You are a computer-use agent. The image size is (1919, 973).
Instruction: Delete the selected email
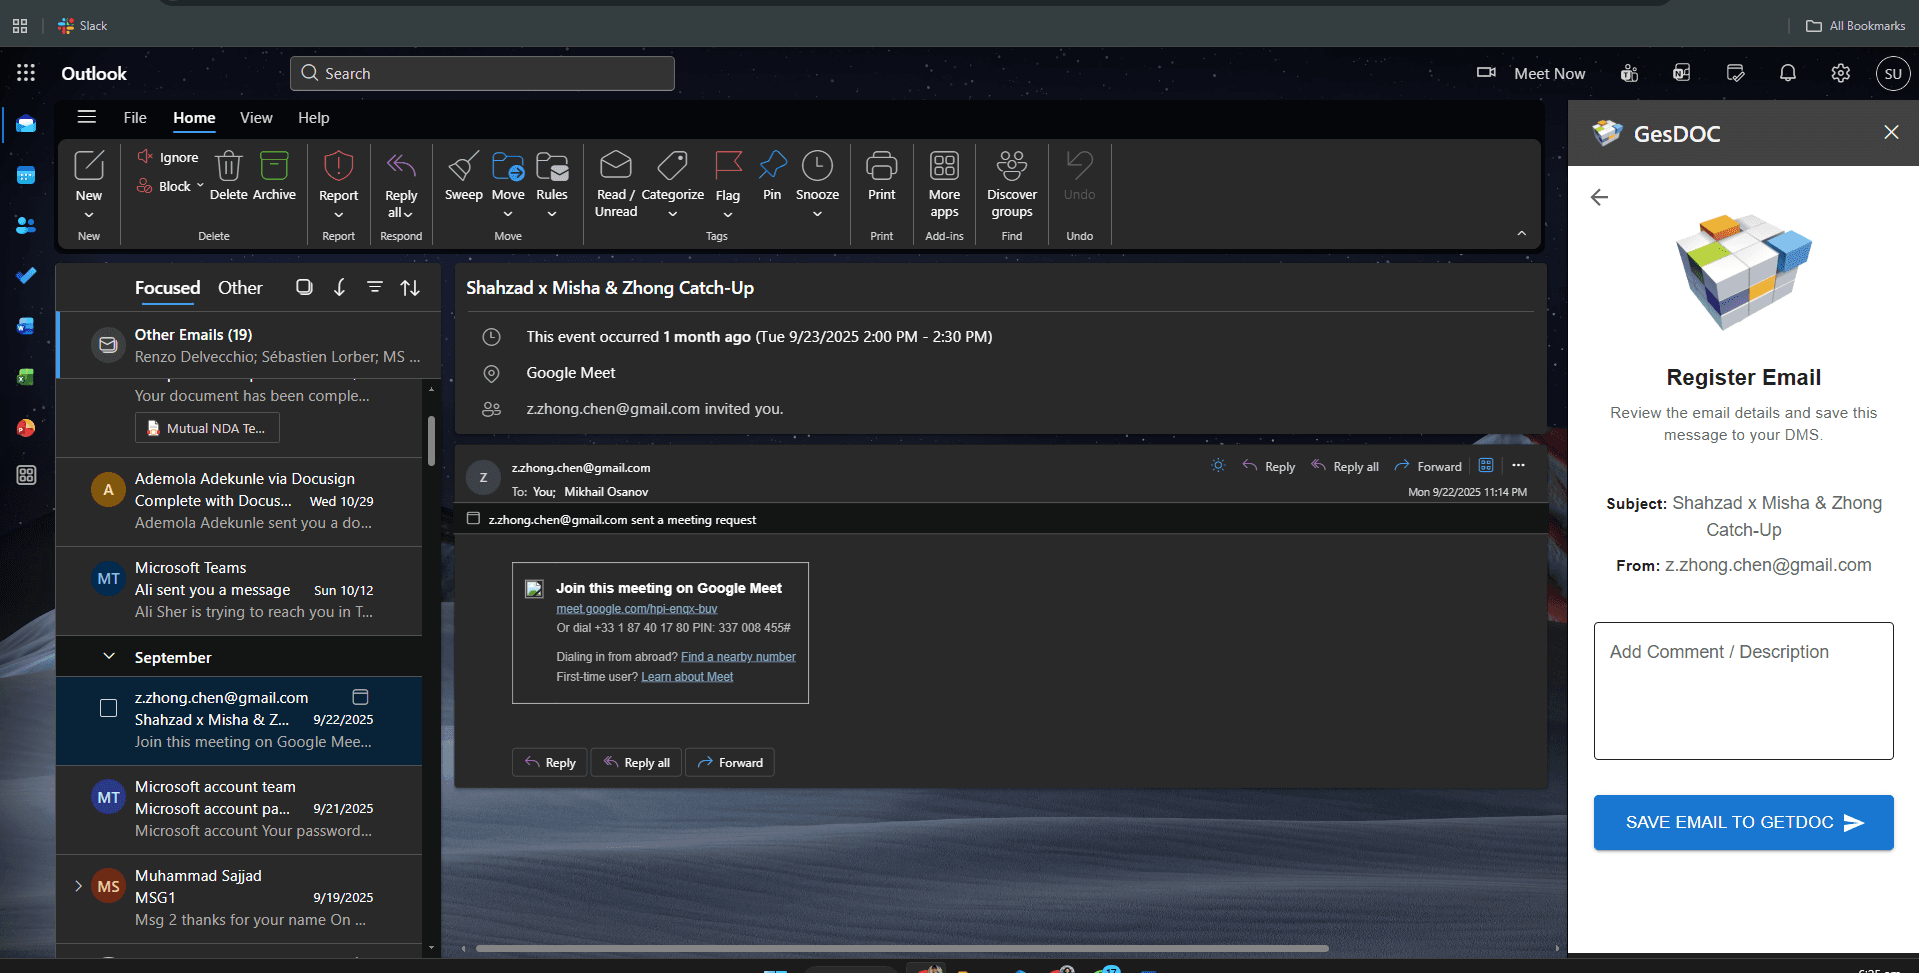click(x=228, y=176)
